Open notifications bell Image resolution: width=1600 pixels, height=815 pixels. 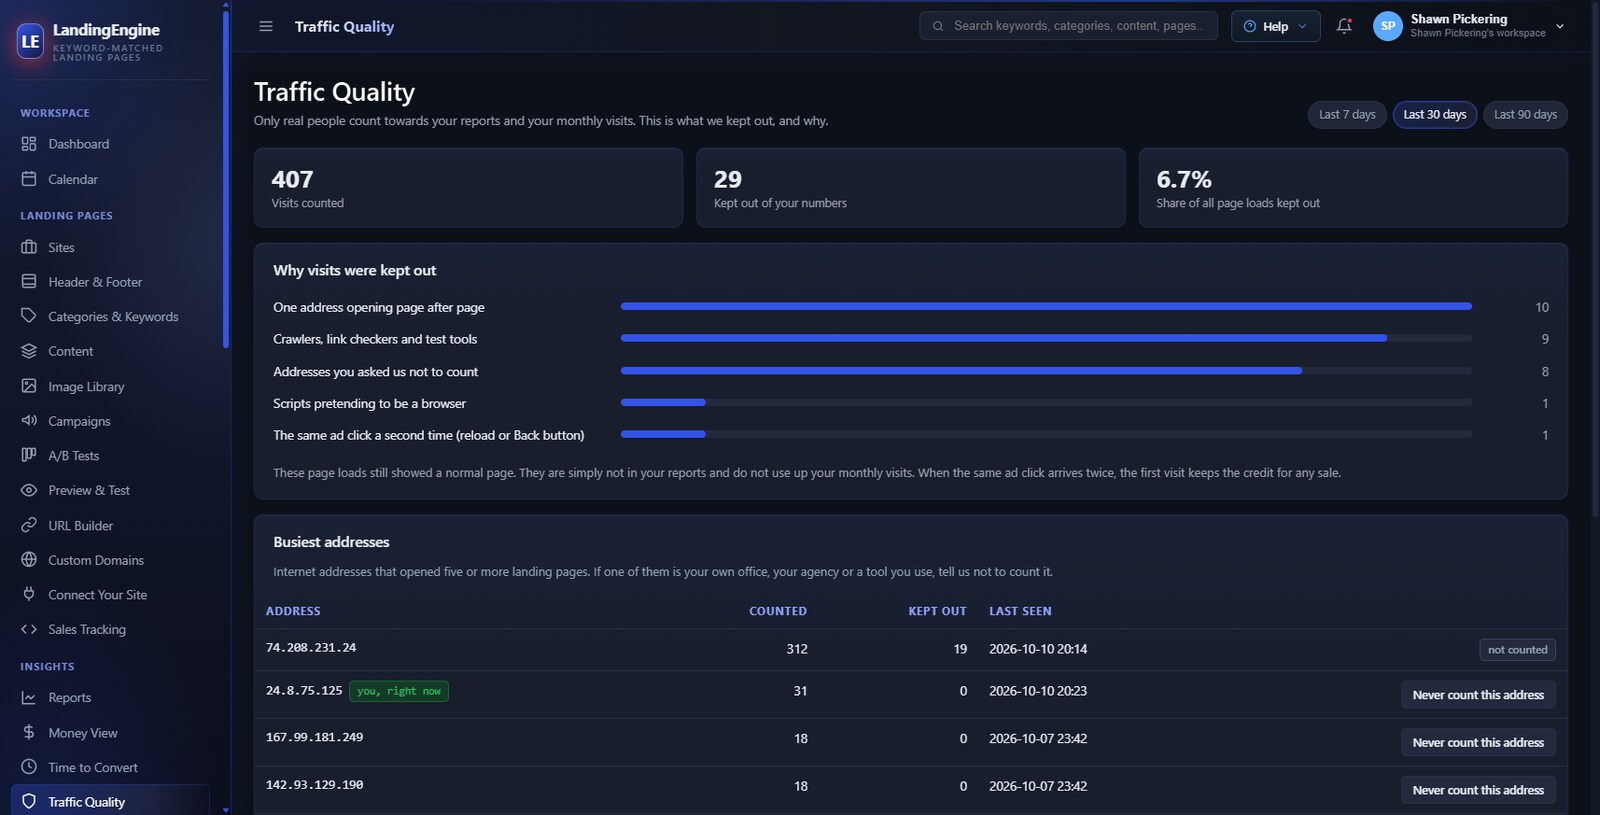point(1344,26)
